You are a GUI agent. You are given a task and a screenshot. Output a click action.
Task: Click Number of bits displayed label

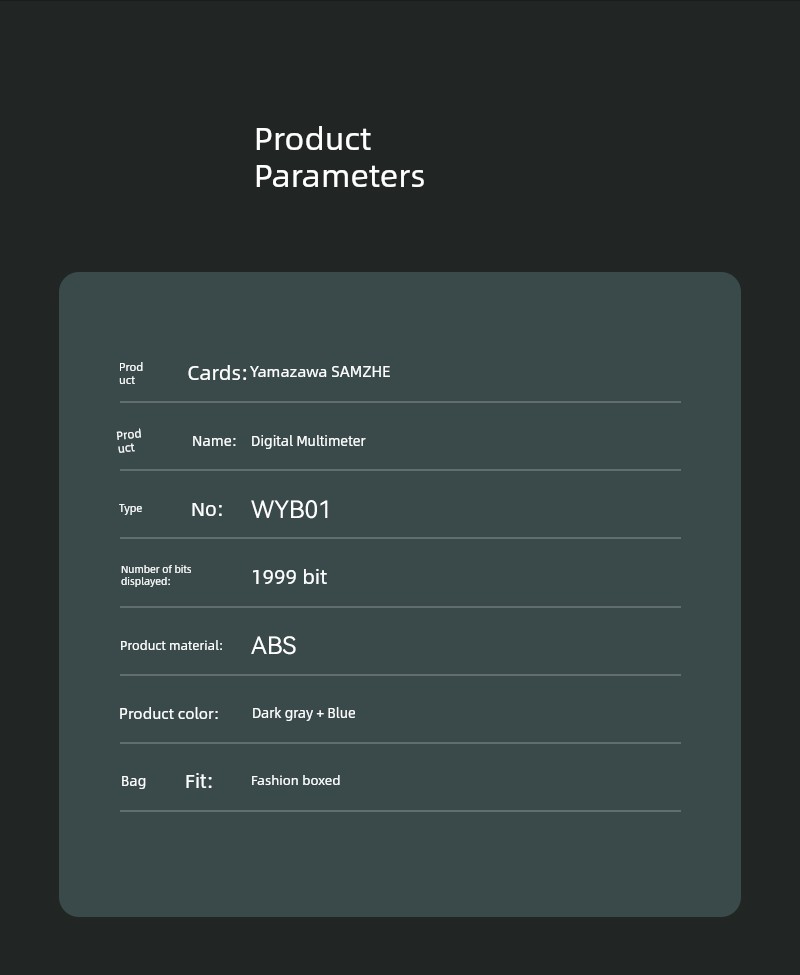coord(156,575)
